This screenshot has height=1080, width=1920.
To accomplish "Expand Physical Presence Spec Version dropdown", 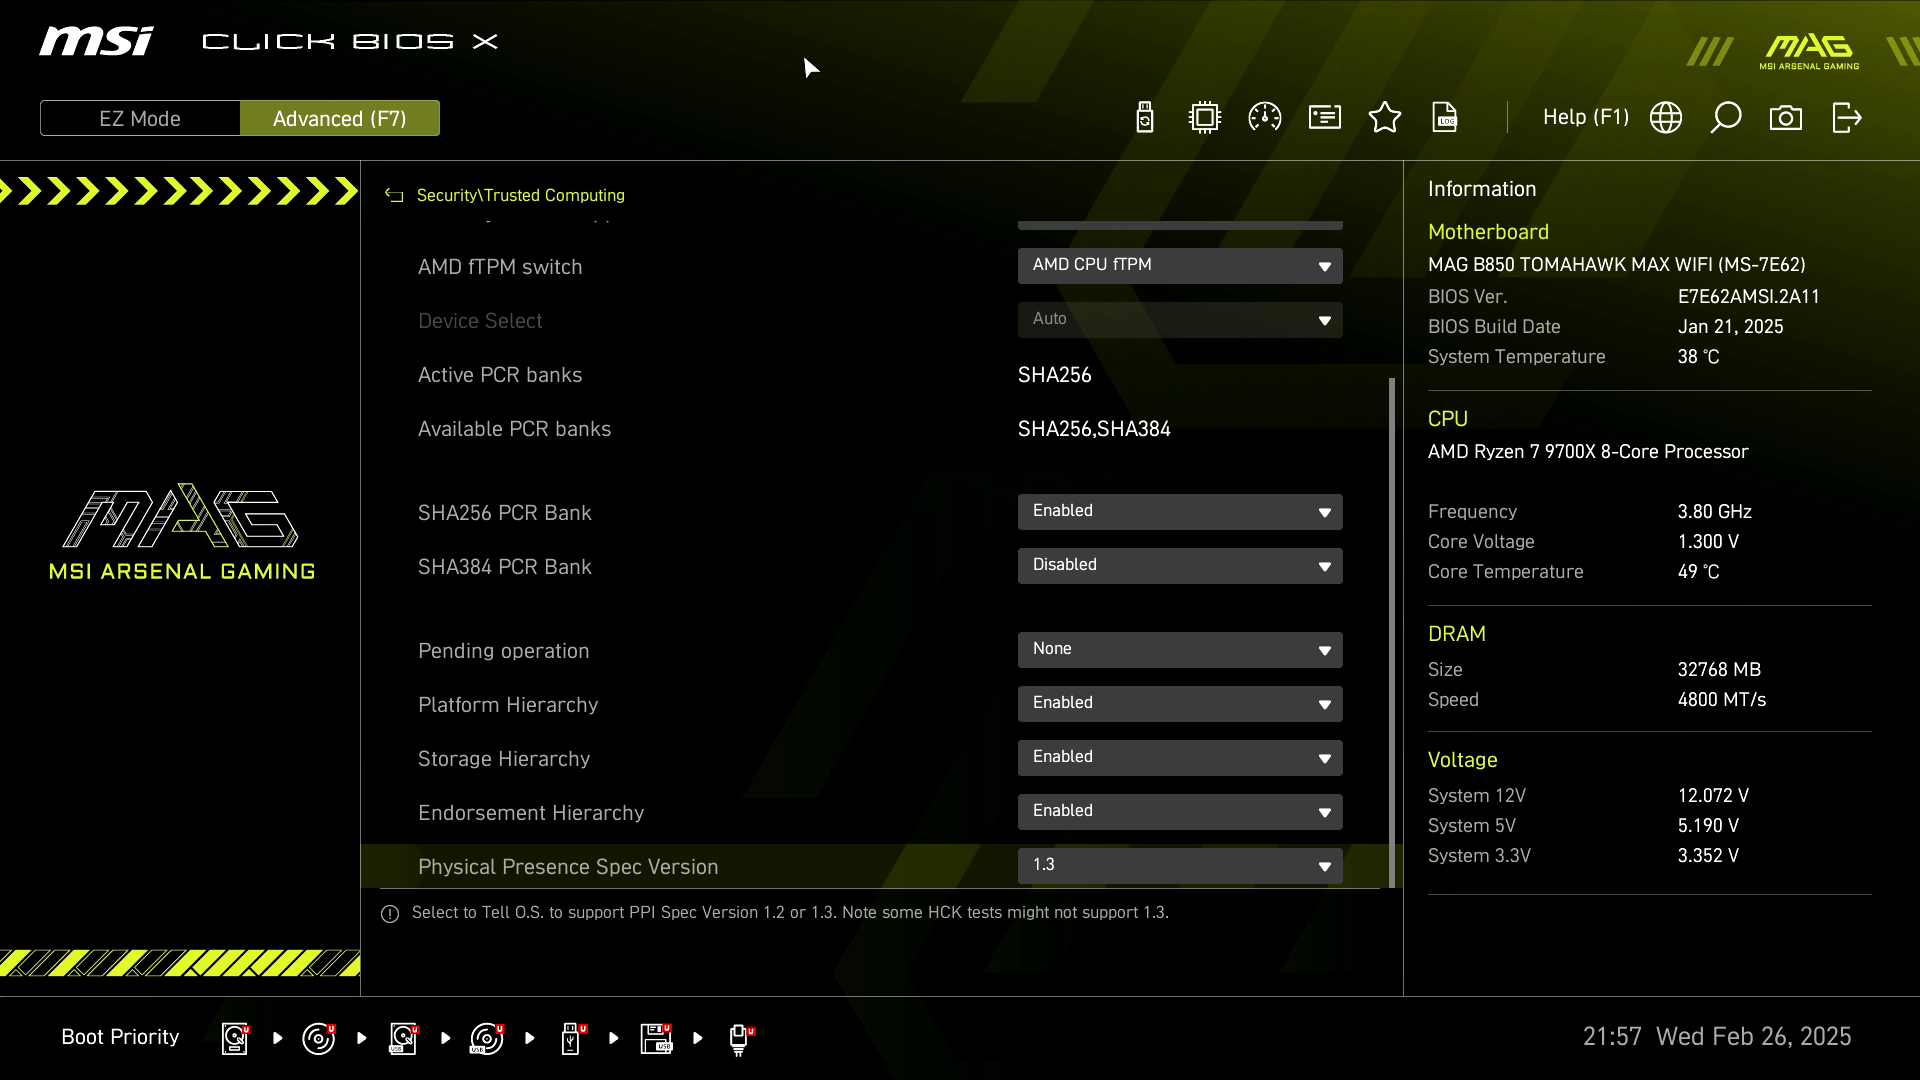I will click(x=1324, y=865).
